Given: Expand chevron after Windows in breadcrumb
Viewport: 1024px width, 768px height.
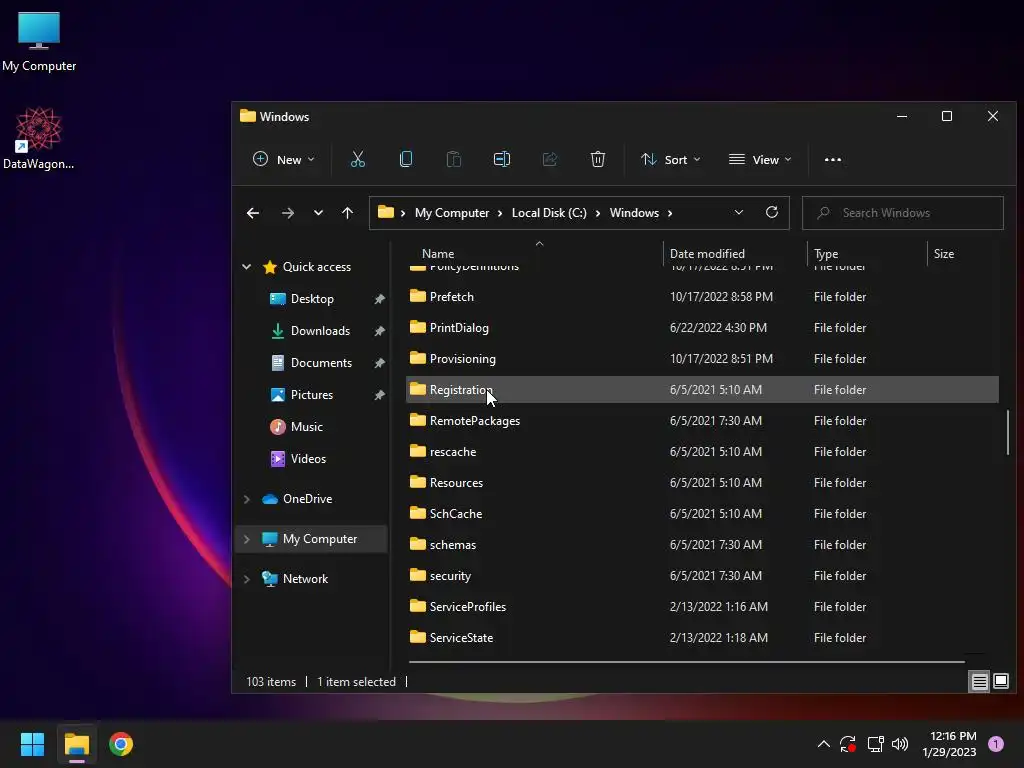Looking at the screenshot, I should (x=669, y=213).
